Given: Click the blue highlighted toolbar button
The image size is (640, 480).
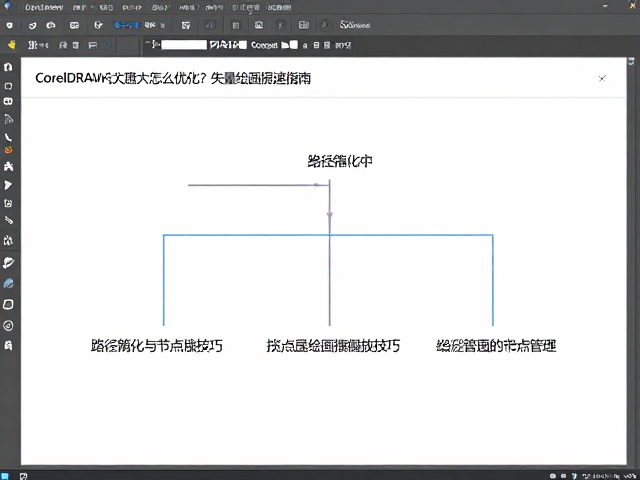Looking at the screenshot, I should pyautogui.click(x=126, y=25).
